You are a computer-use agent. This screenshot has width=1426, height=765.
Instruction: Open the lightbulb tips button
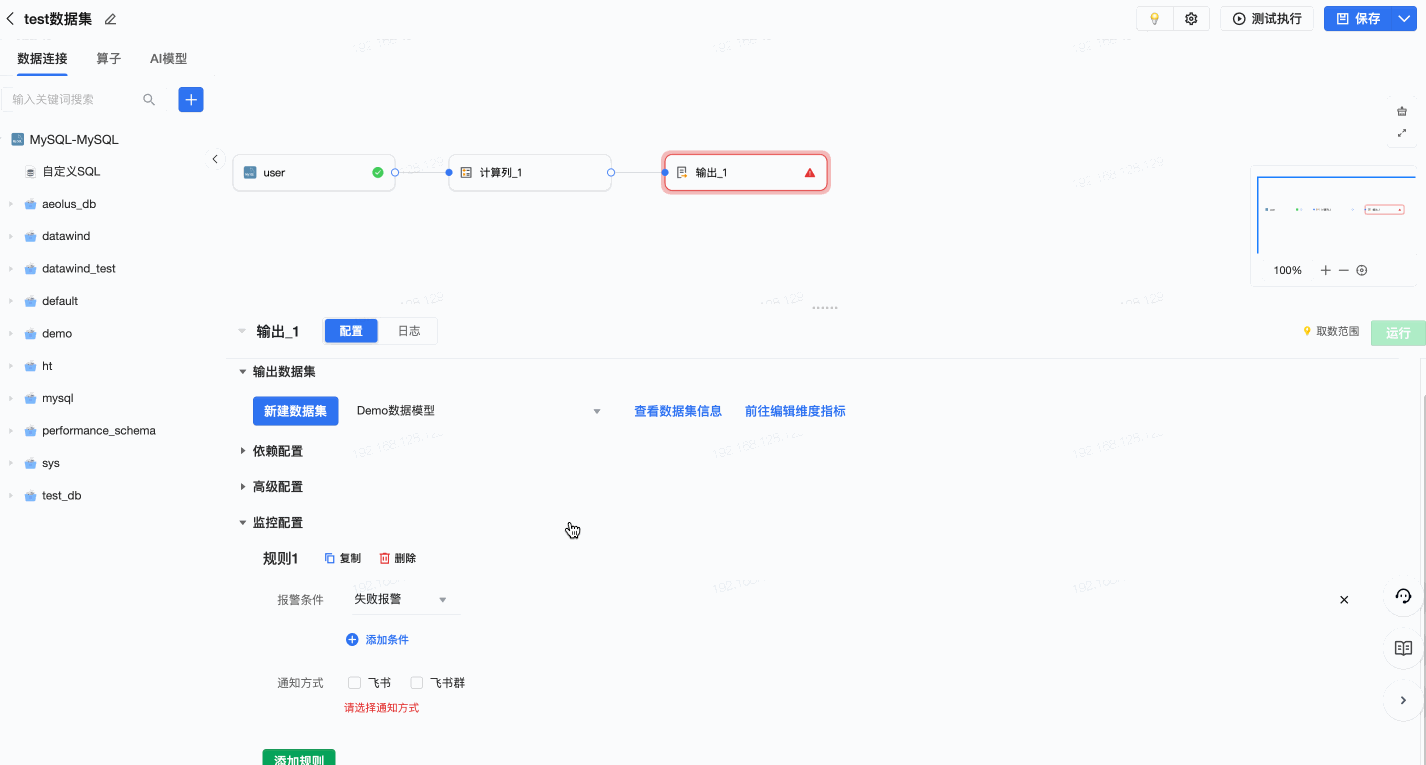tap(1155, 19)
